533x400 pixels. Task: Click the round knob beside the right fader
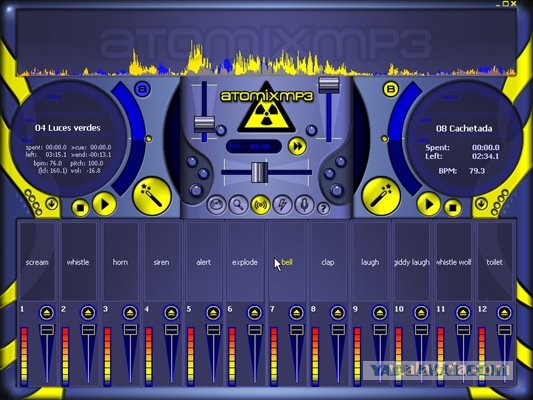311,130
